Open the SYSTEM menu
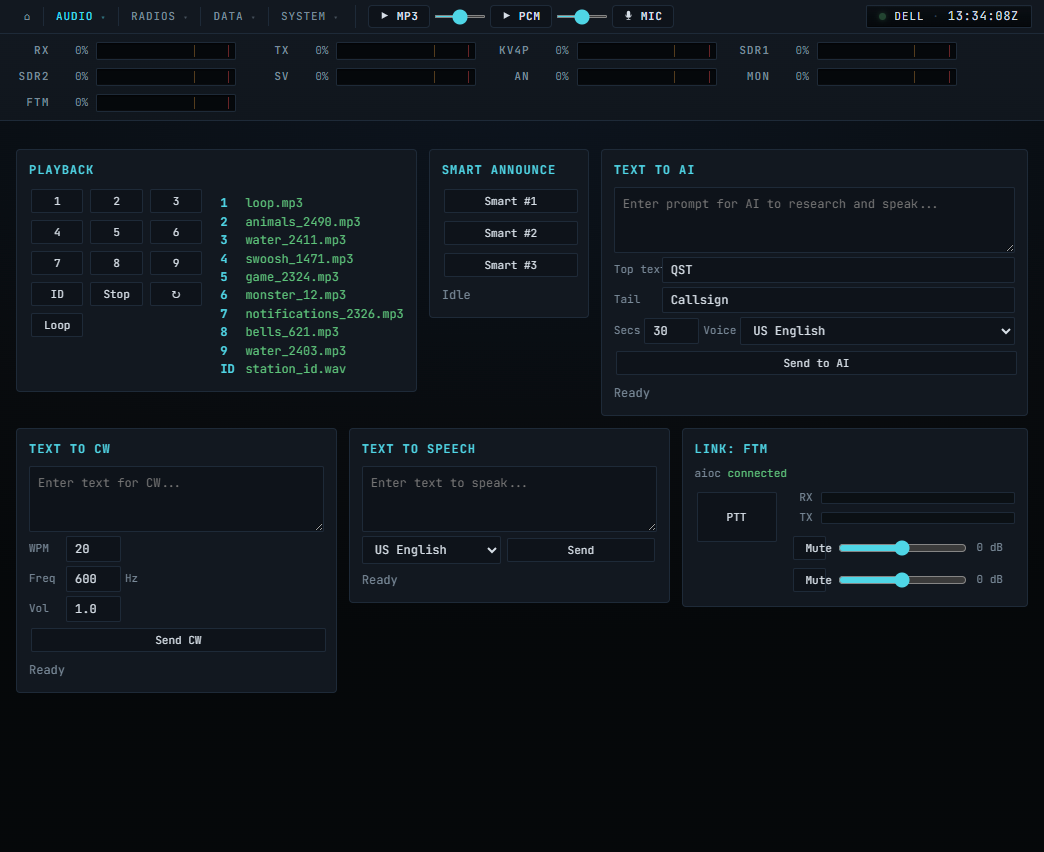The height and width of the screenshot is (852, 1044). (x=309, y=16)
